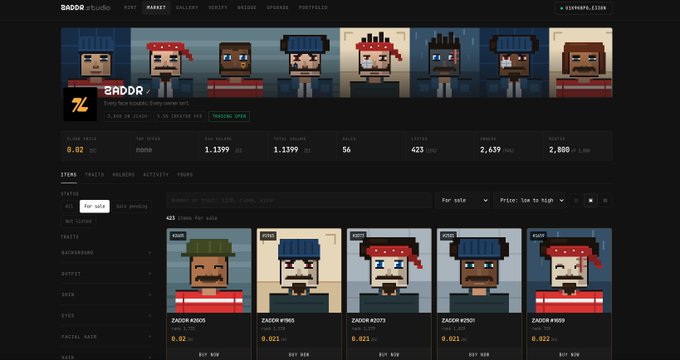
Task: Switch to the Items tab
Action: click(69, 175)
